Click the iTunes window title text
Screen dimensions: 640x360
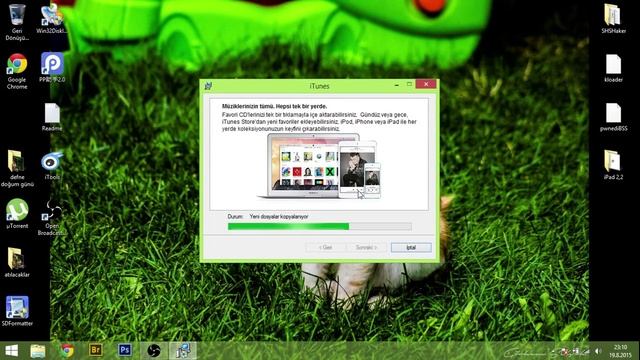319,86
